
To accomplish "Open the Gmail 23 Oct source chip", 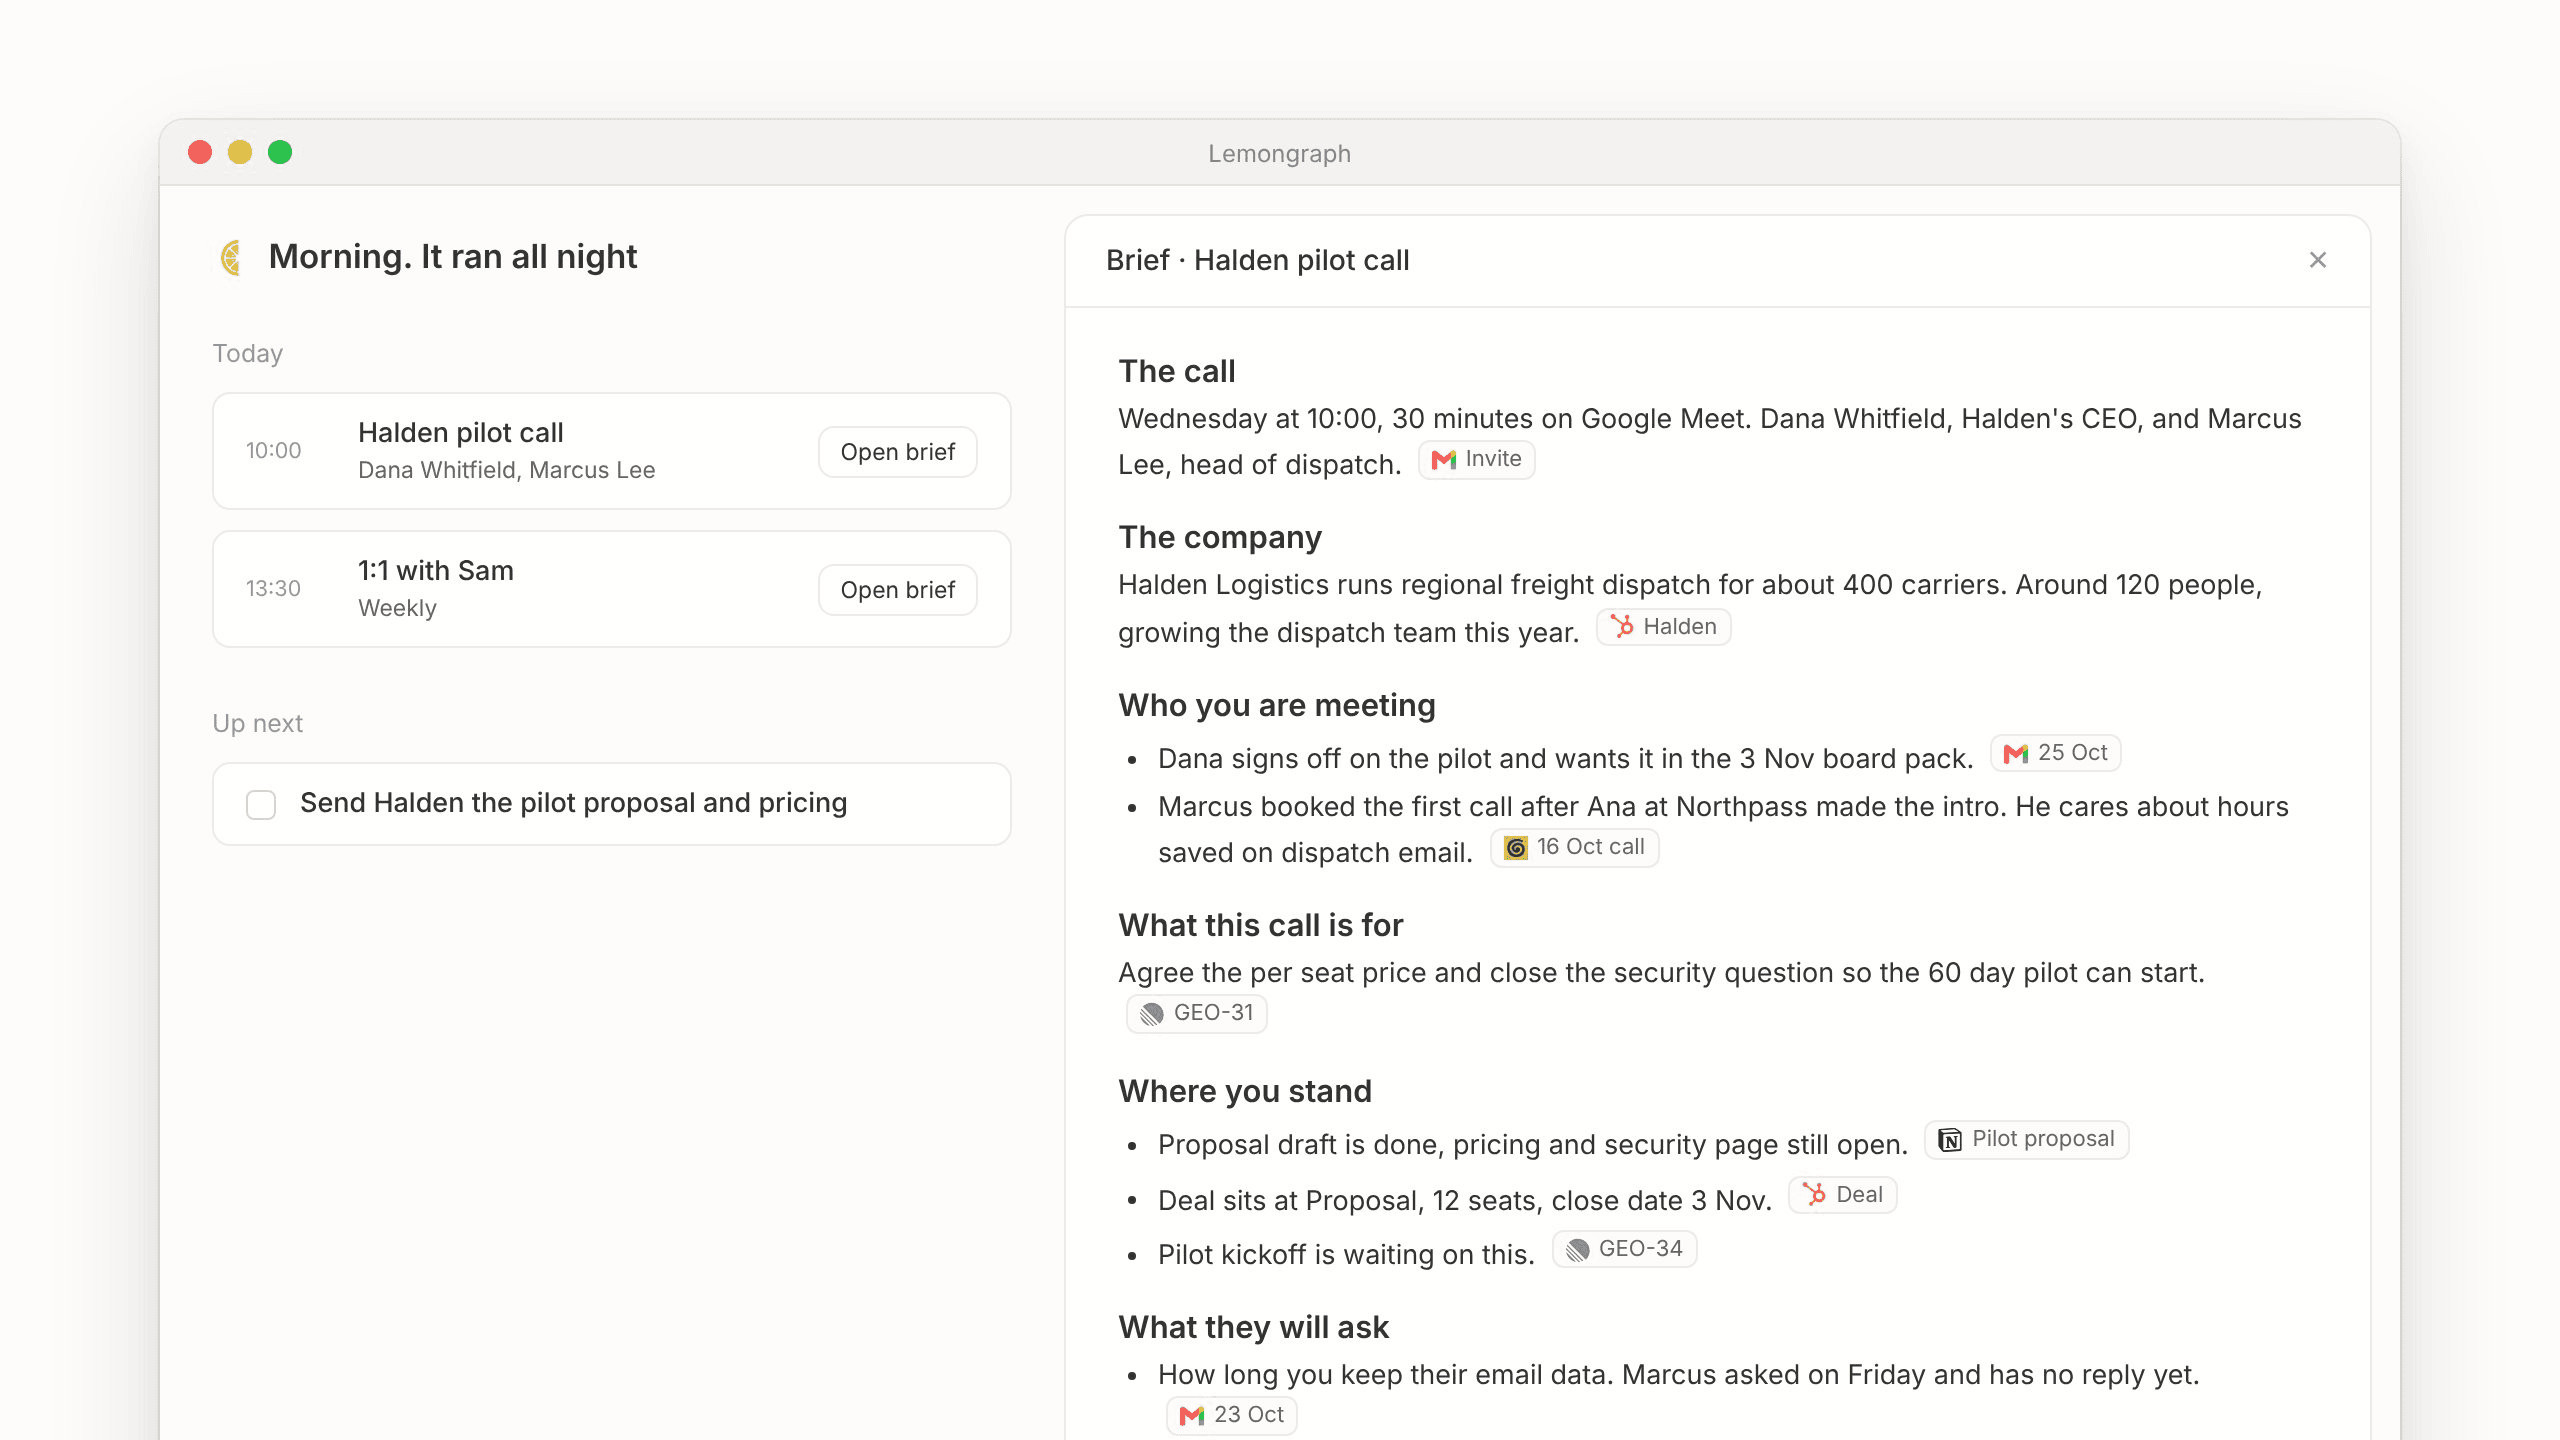I will (x=1231, y=1415).
